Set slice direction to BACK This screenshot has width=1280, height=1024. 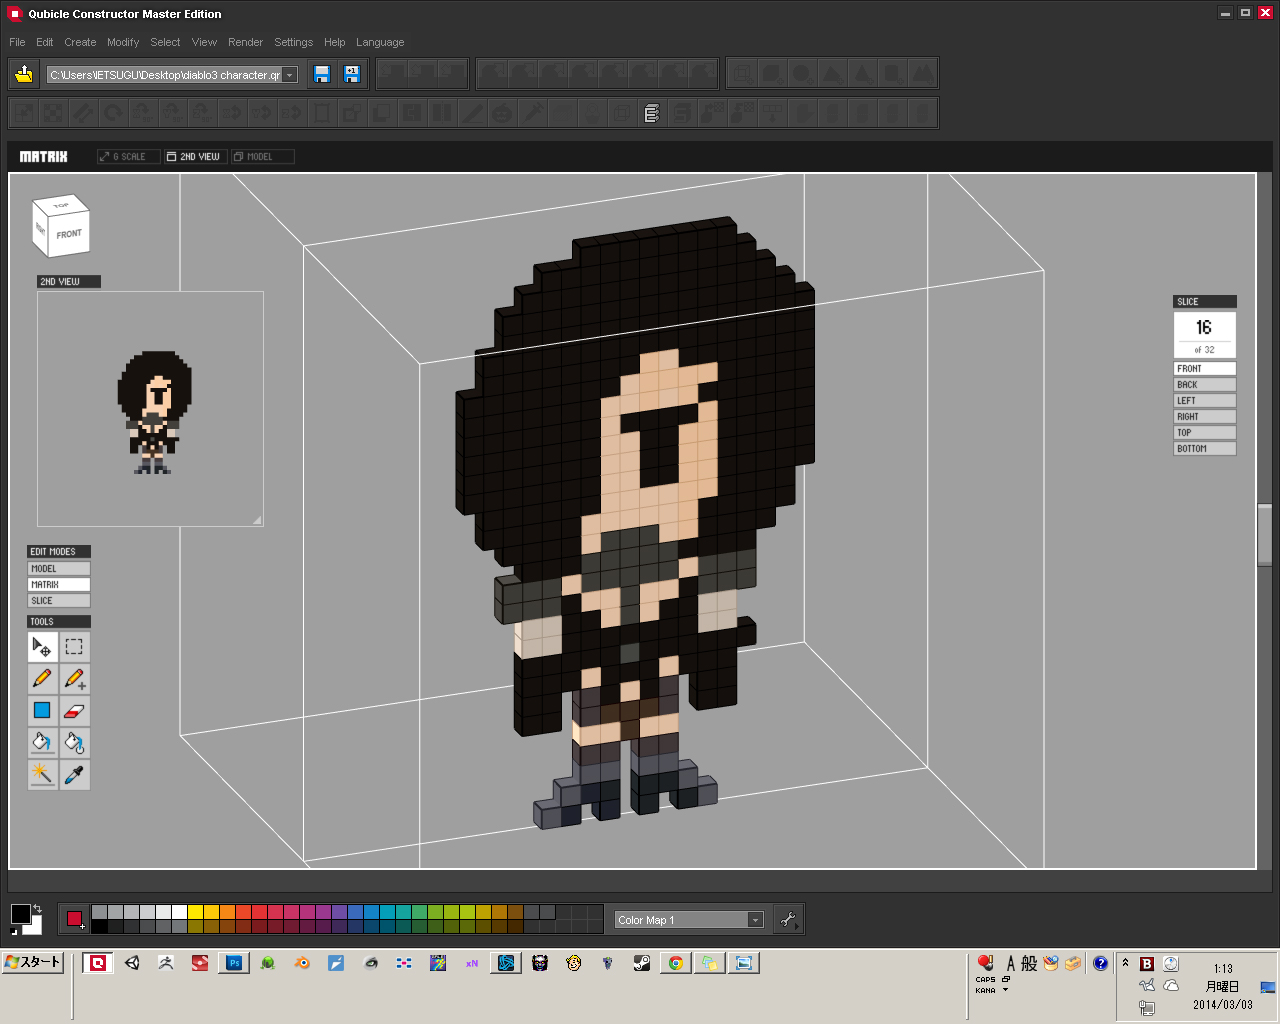tap(1205, 384)
